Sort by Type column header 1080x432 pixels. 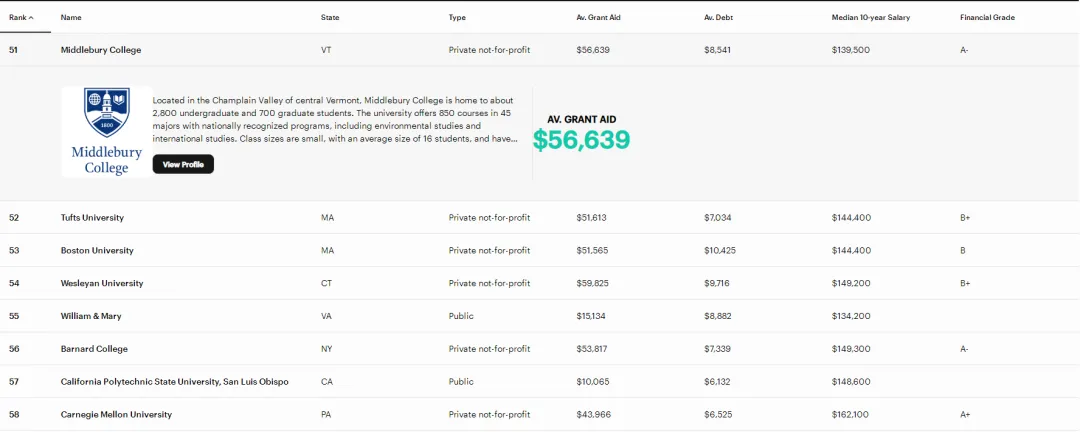(x=457, y=18)
